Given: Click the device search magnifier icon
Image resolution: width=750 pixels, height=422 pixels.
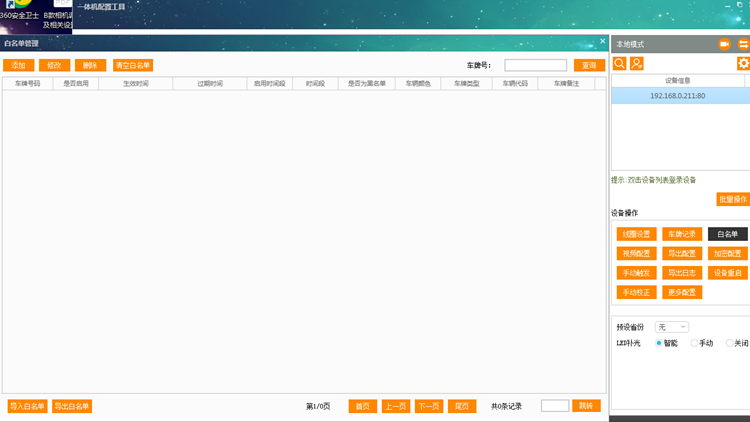Looking at the screenshot, I should (619, 64).
